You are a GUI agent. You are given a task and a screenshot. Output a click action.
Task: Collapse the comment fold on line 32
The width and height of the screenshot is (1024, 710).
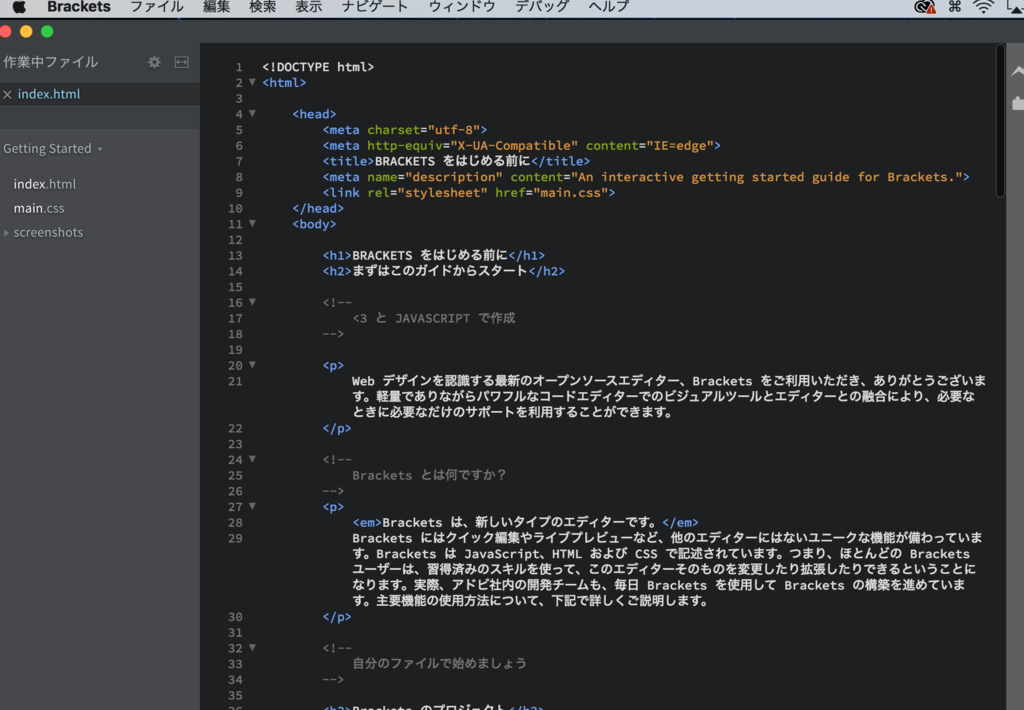pos(252,647)
